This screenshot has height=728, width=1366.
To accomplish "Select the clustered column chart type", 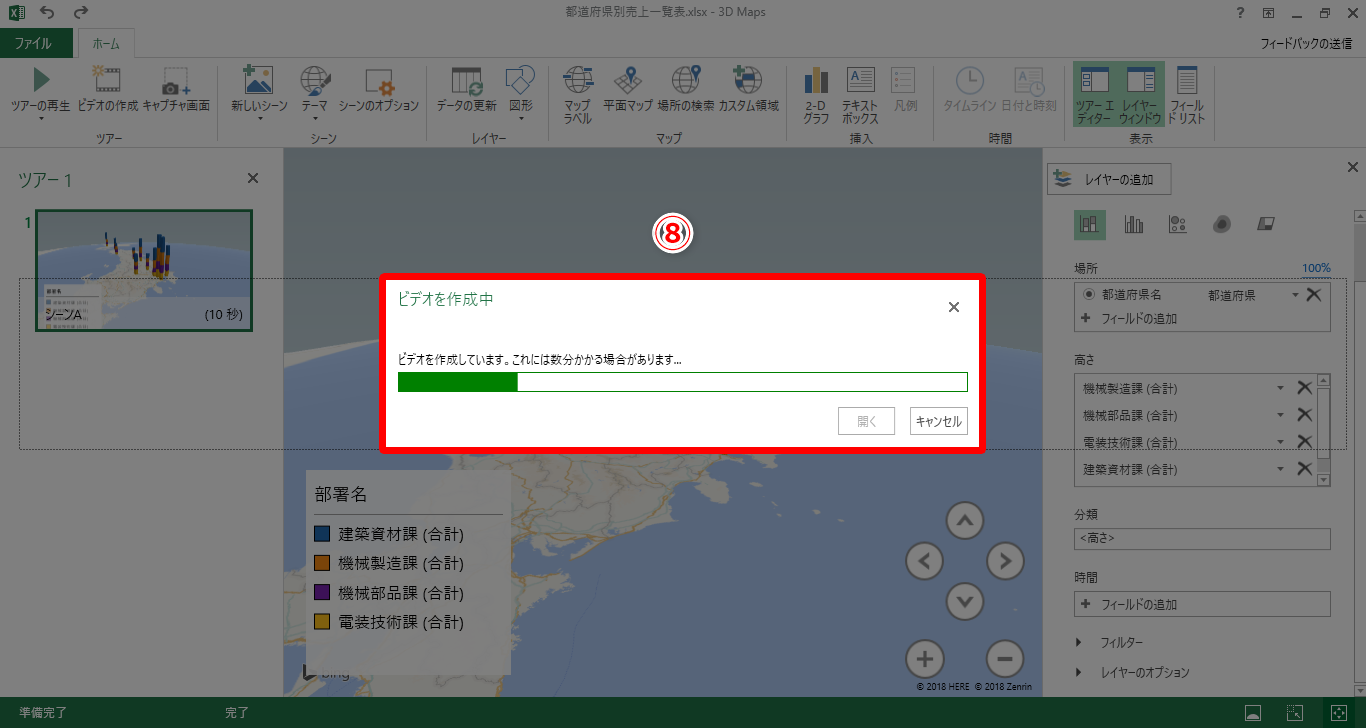I will [1134, 225].
